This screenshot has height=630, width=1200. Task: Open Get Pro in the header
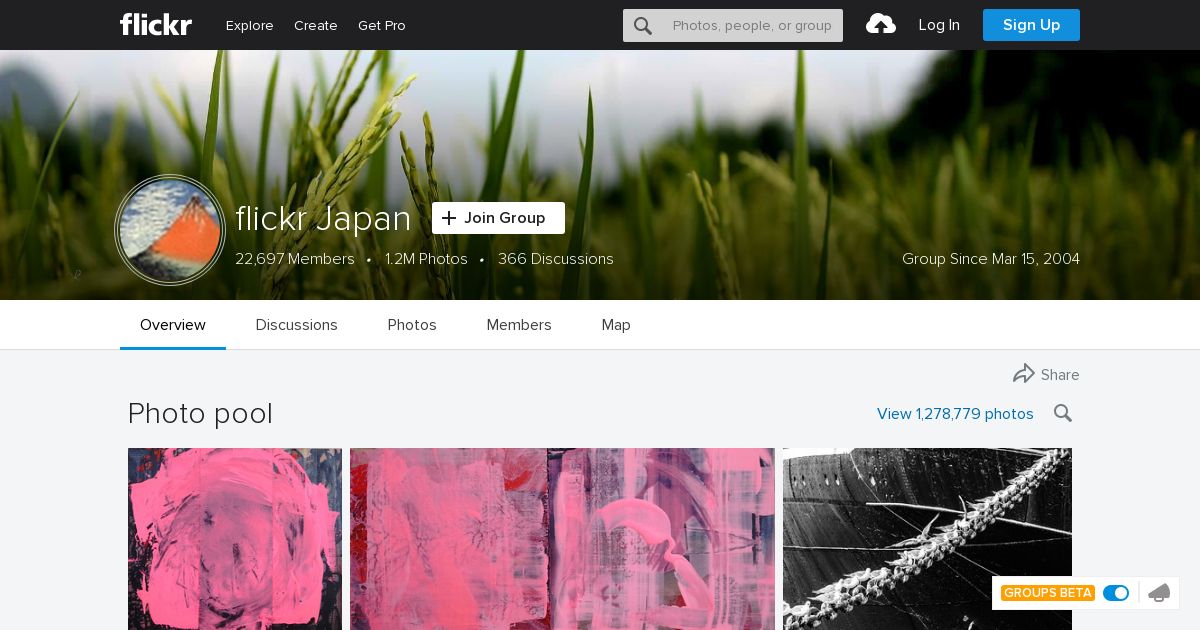(382, 25)
